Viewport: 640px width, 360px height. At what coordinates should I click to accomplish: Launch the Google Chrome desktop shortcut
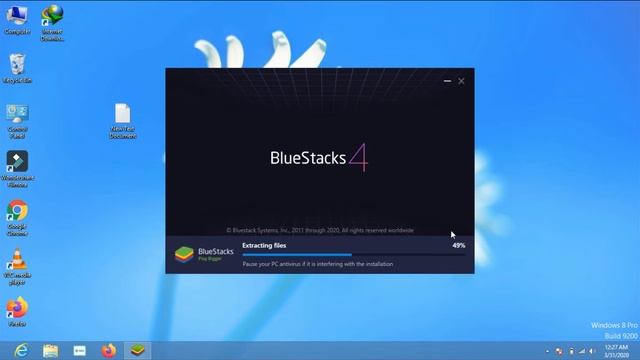point(17,218)
